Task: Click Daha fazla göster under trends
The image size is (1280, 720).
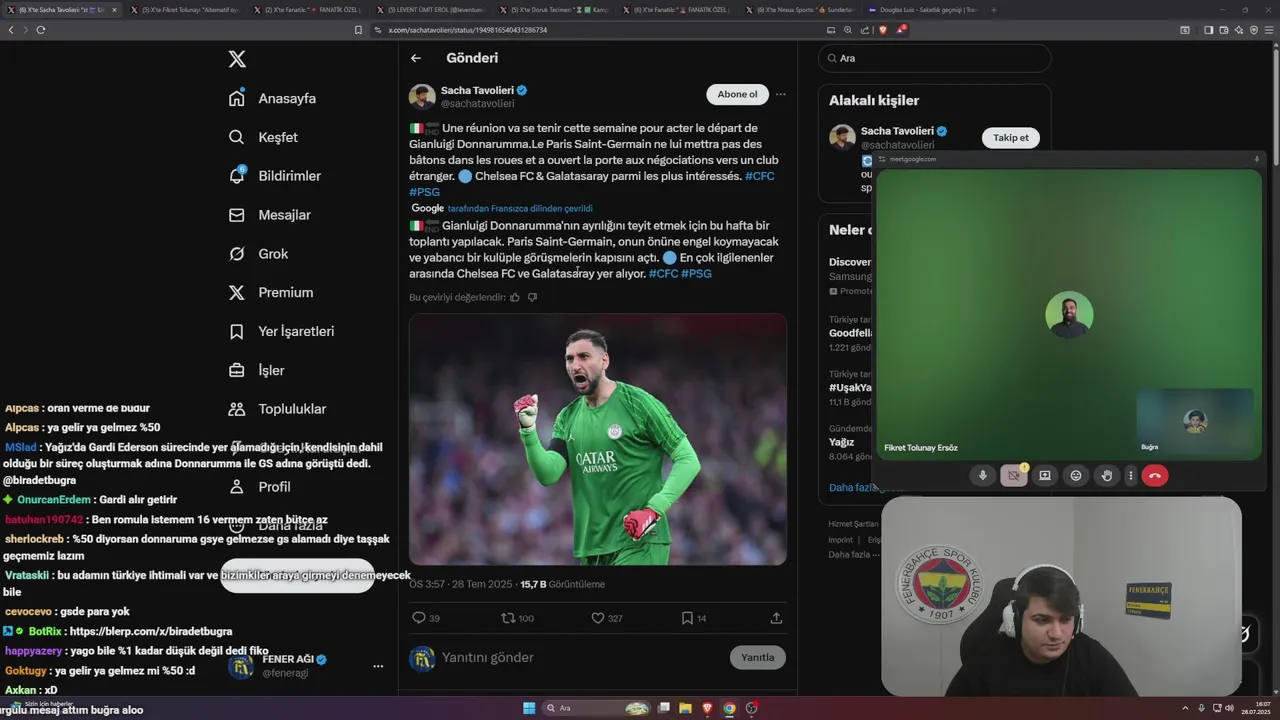Action: pyautogui.click(x=851, y=487)
